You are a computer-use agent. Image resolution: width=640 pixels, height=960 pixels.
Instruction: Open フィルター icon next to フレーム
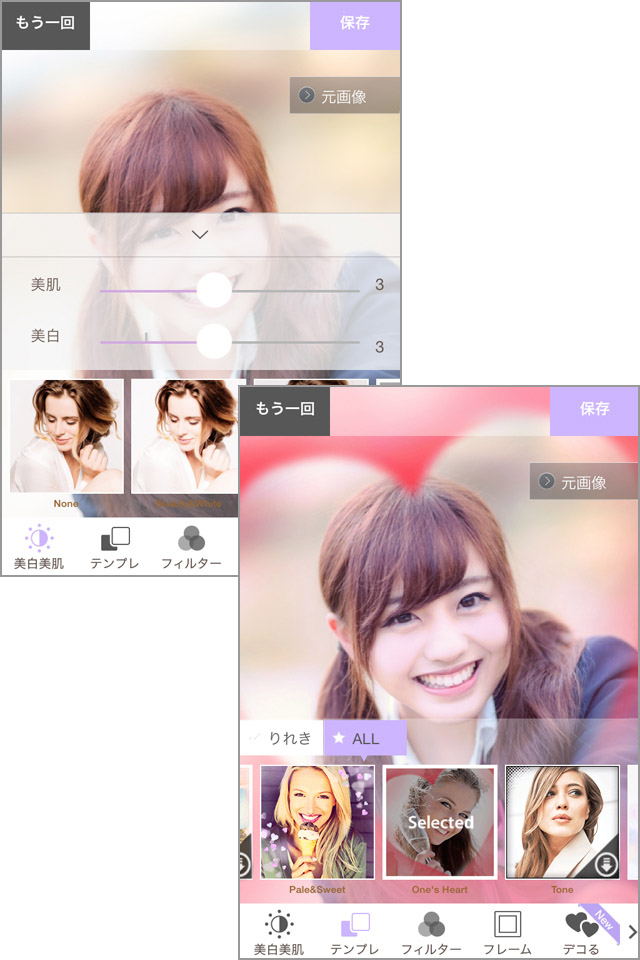(431, 925)
